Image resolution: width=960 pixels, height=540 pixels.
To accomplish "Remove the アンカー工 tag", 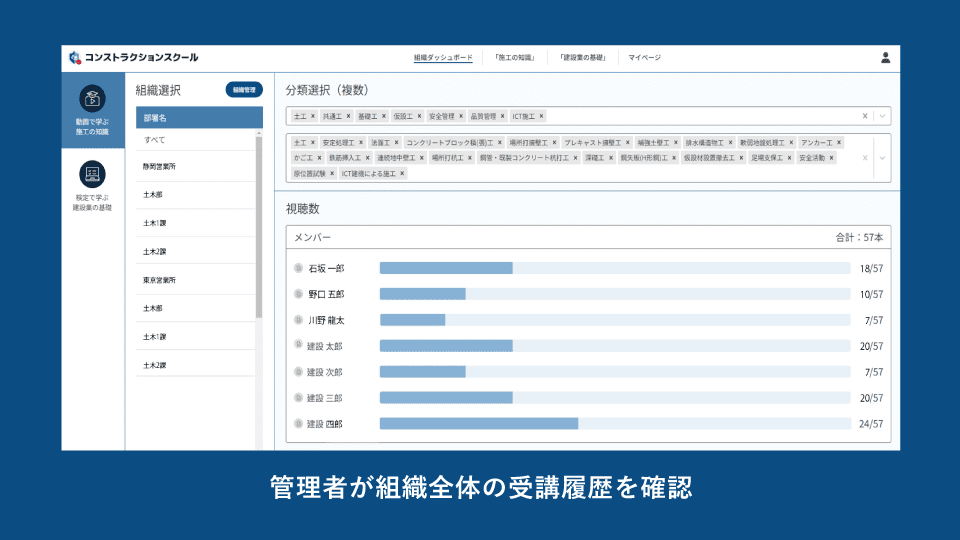I will (x=839, y=143).
